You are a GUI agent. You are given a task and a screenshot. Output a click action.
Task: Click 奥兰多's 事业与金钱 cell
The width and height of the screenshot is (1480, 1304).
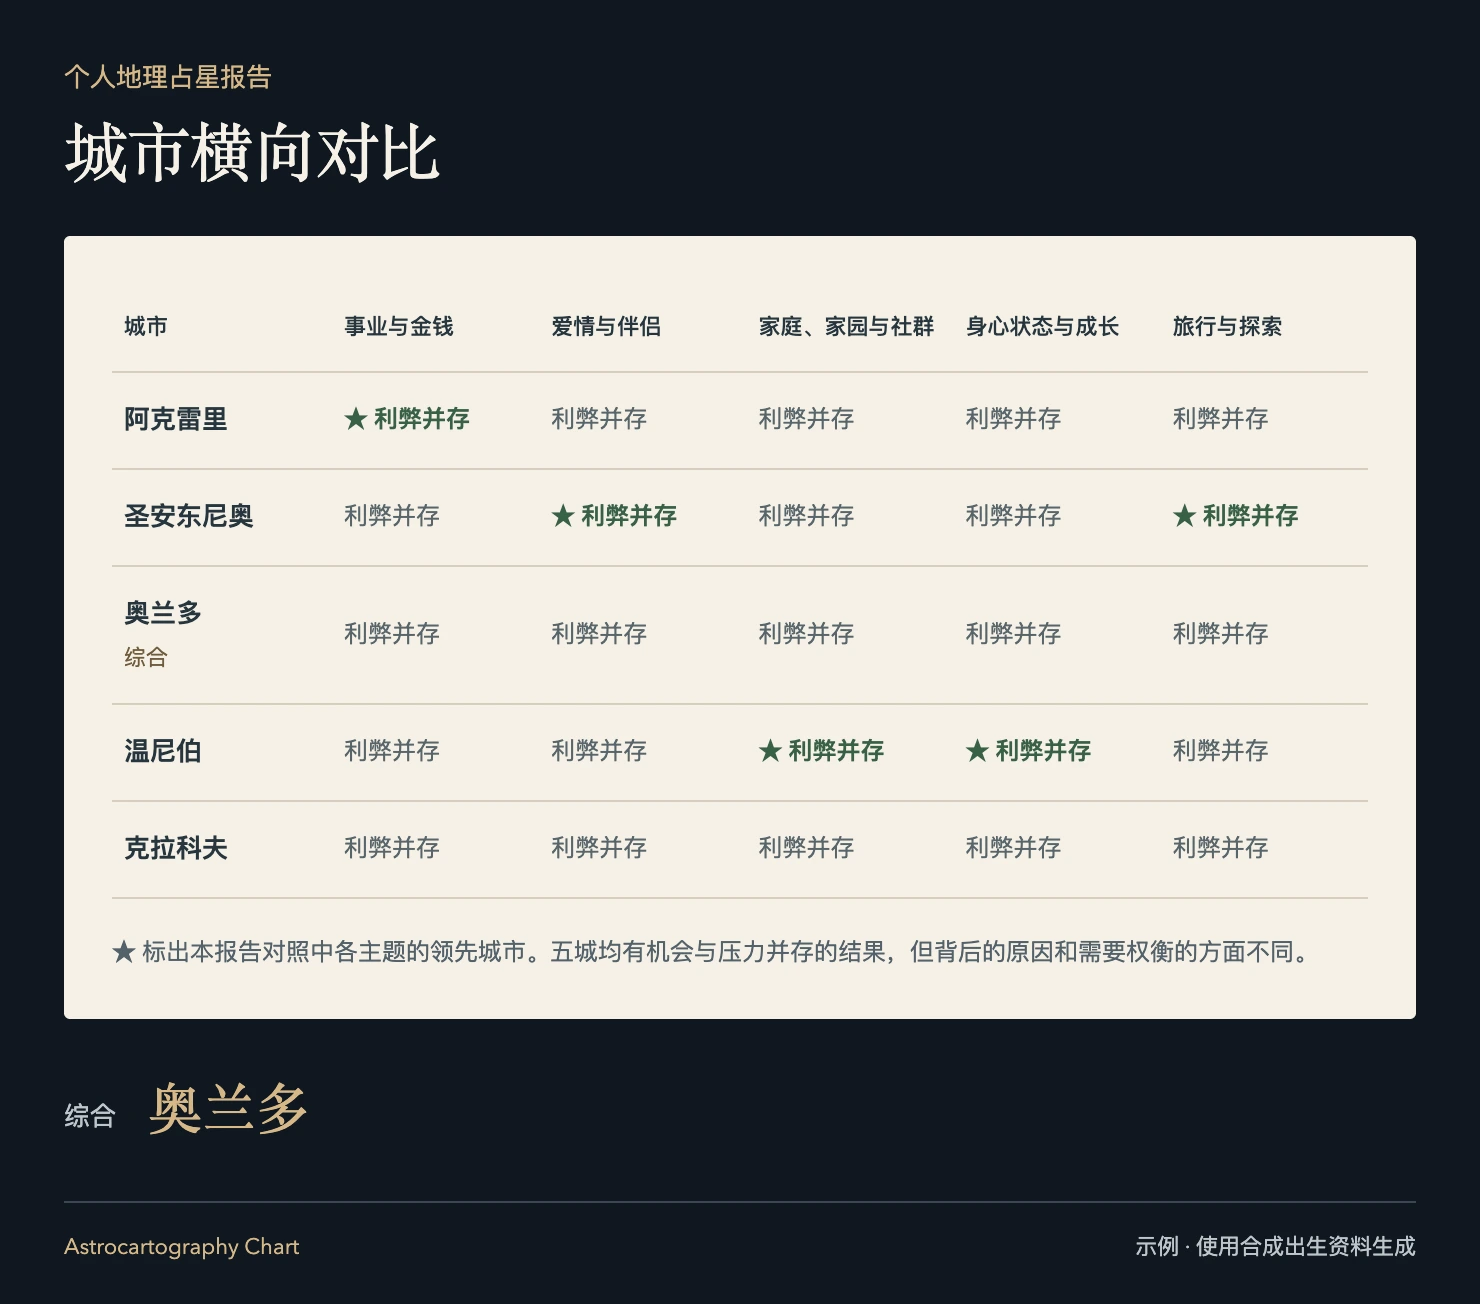tap(392, 634)
